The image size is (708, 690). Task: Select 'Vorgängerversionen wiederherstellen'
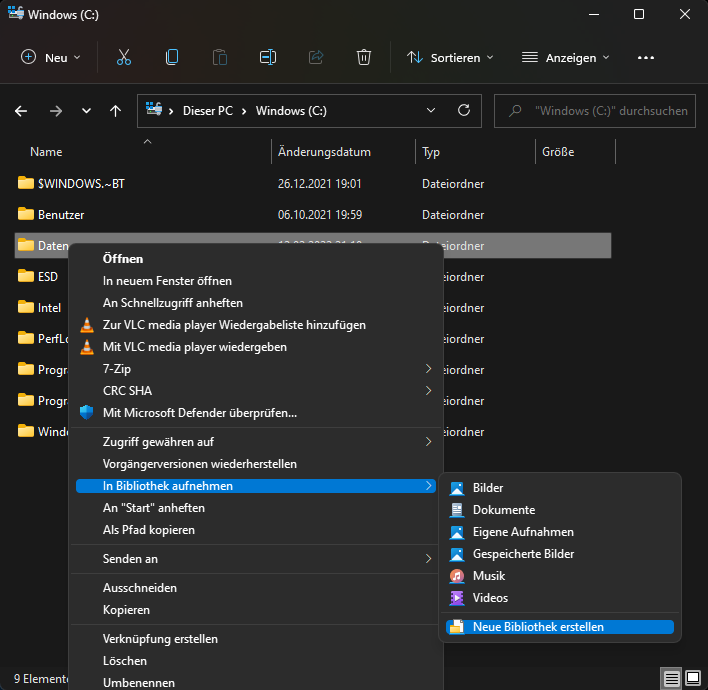[200, 464]
